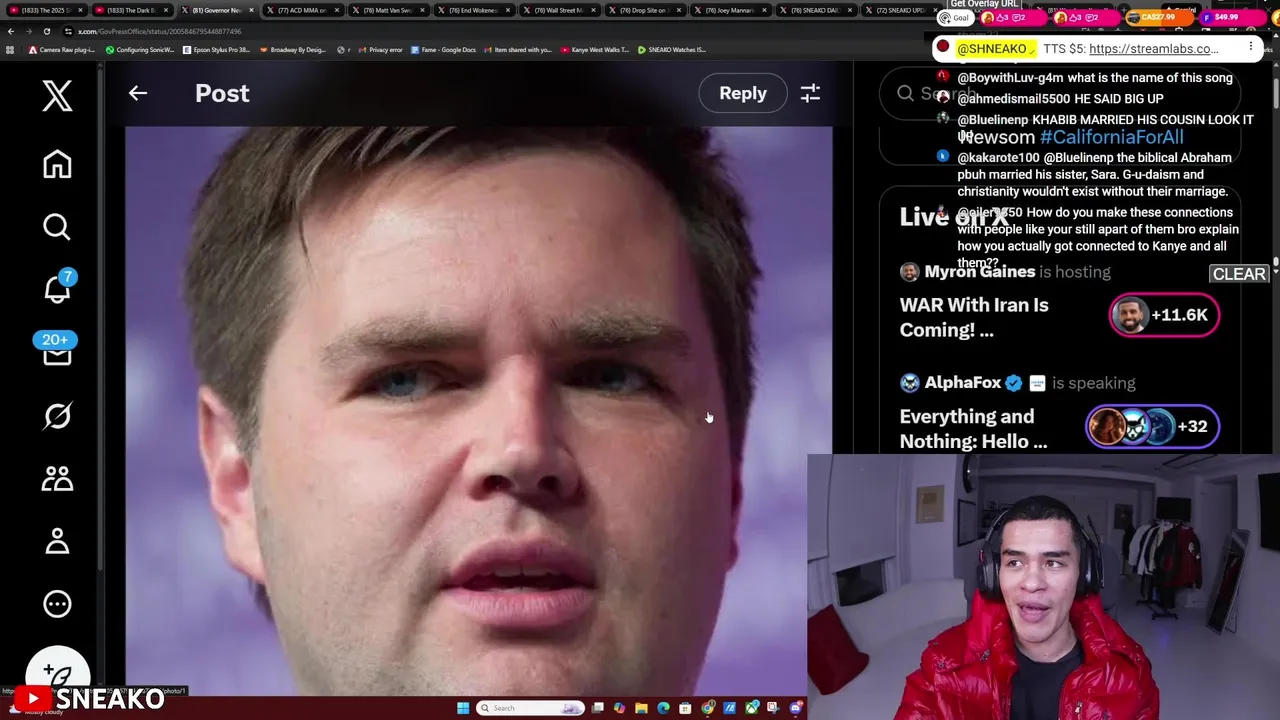This screenshot has height=720, width=1280.
Task: Open Microsoft Store from the taskbar
Action: (x=685, y=708)
